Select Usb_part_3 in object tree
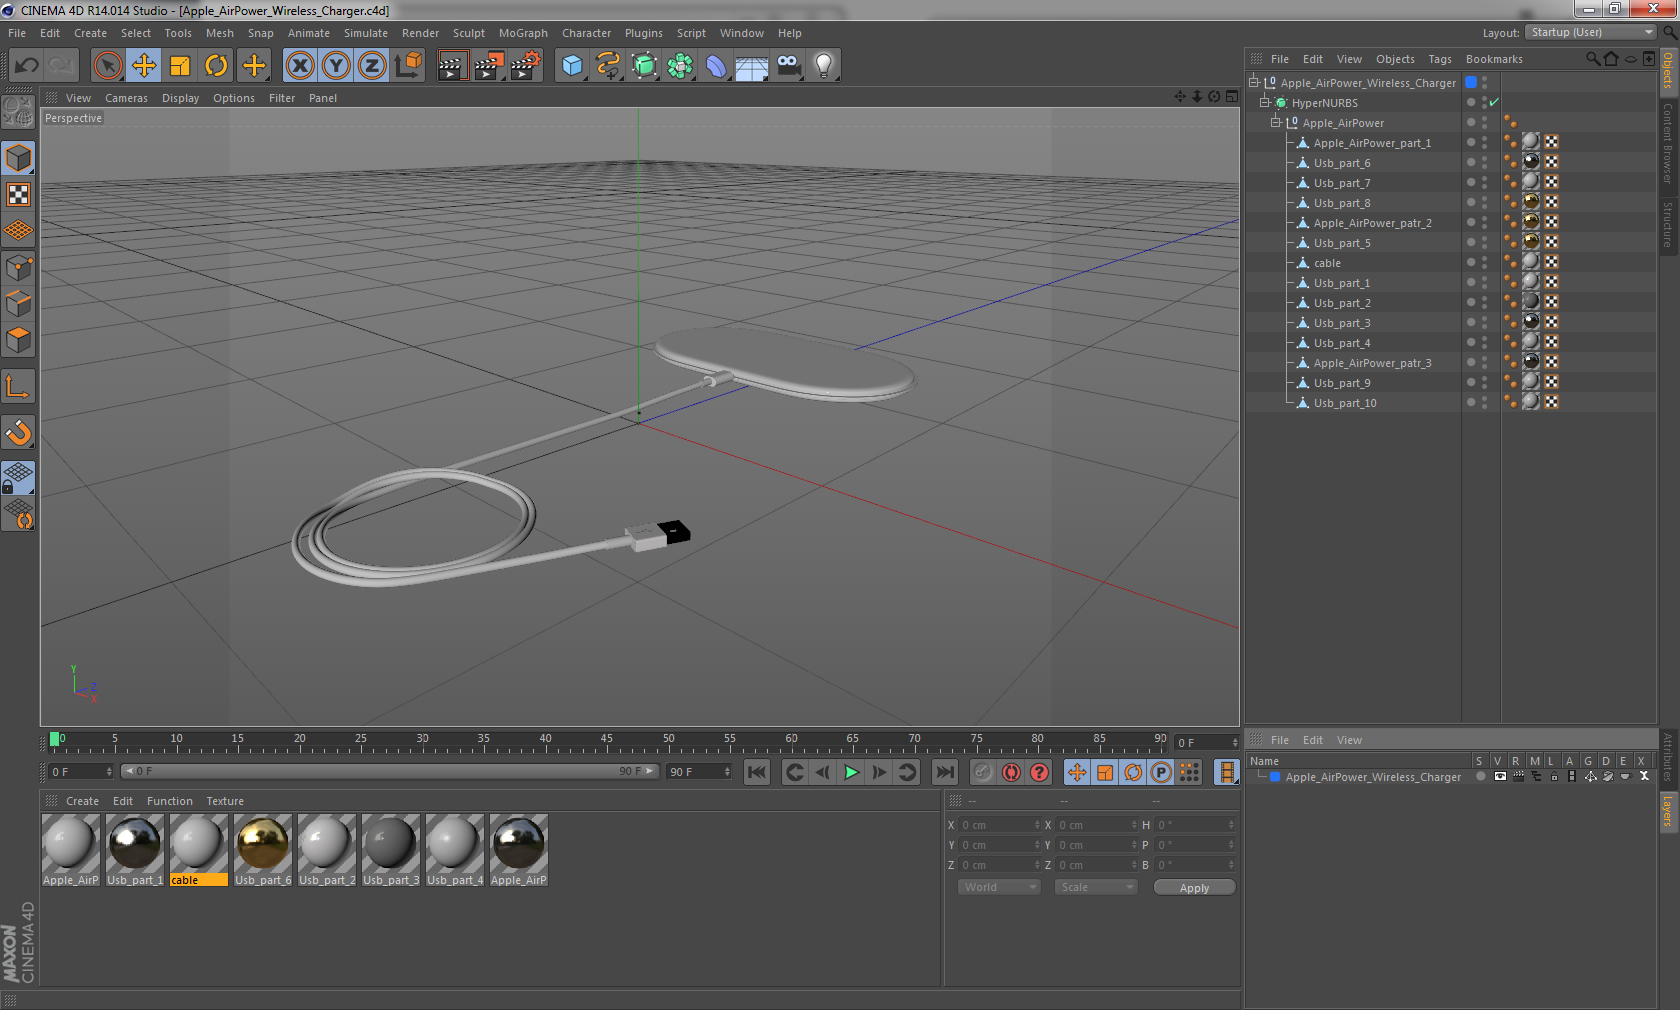This screenshot has width=1680, height=1010. [x=1341, y=323]
